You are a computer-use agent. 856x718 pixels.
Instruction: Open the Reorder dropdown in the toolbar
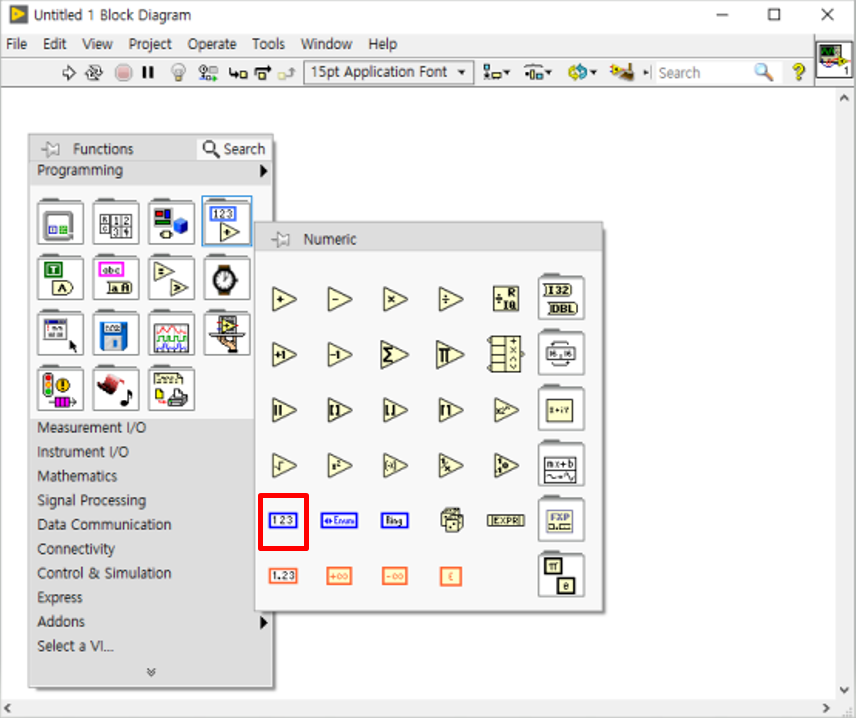(582, 72)
